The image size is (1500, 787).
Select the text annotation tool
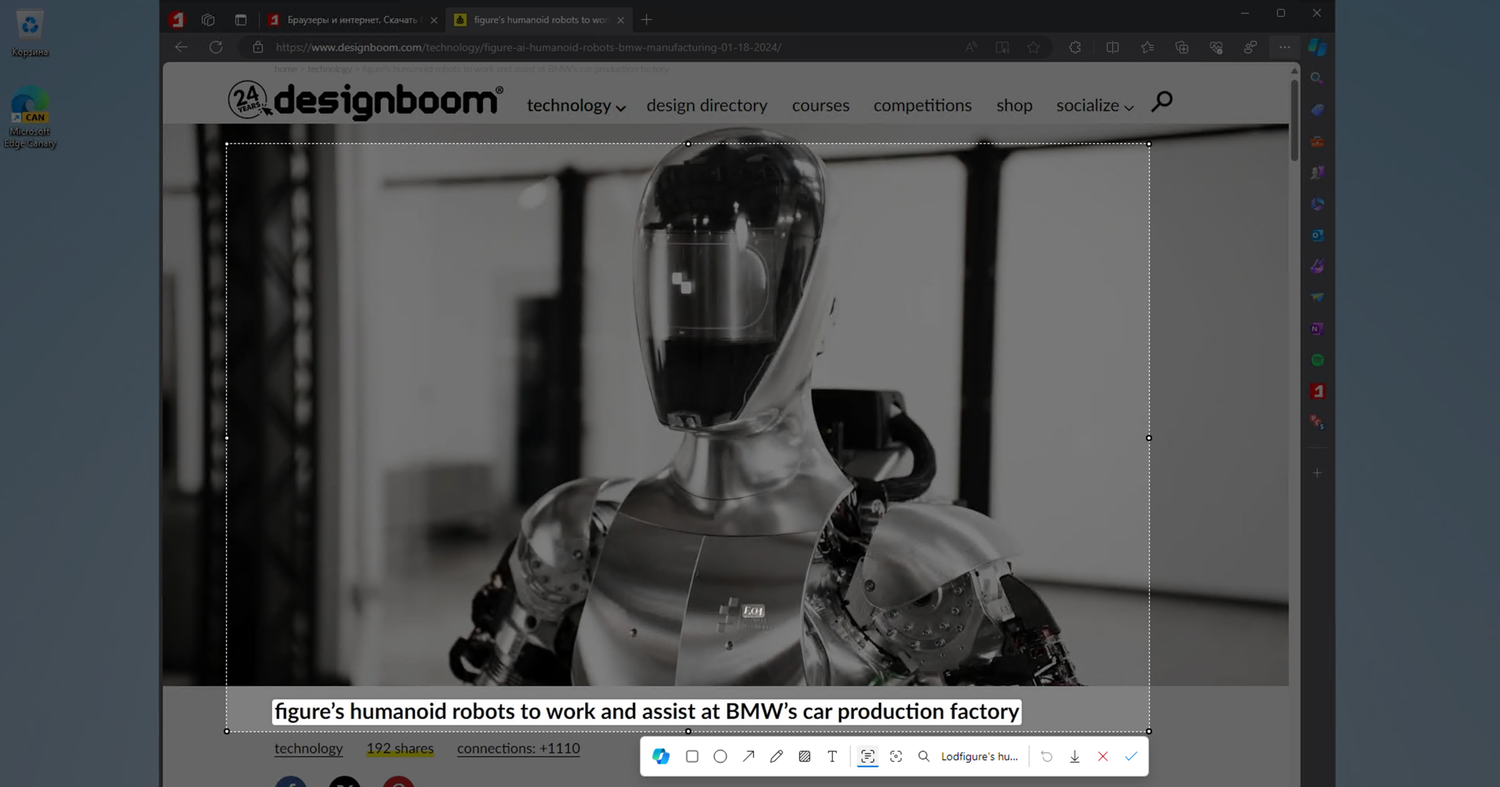click(x=832, y=757)
